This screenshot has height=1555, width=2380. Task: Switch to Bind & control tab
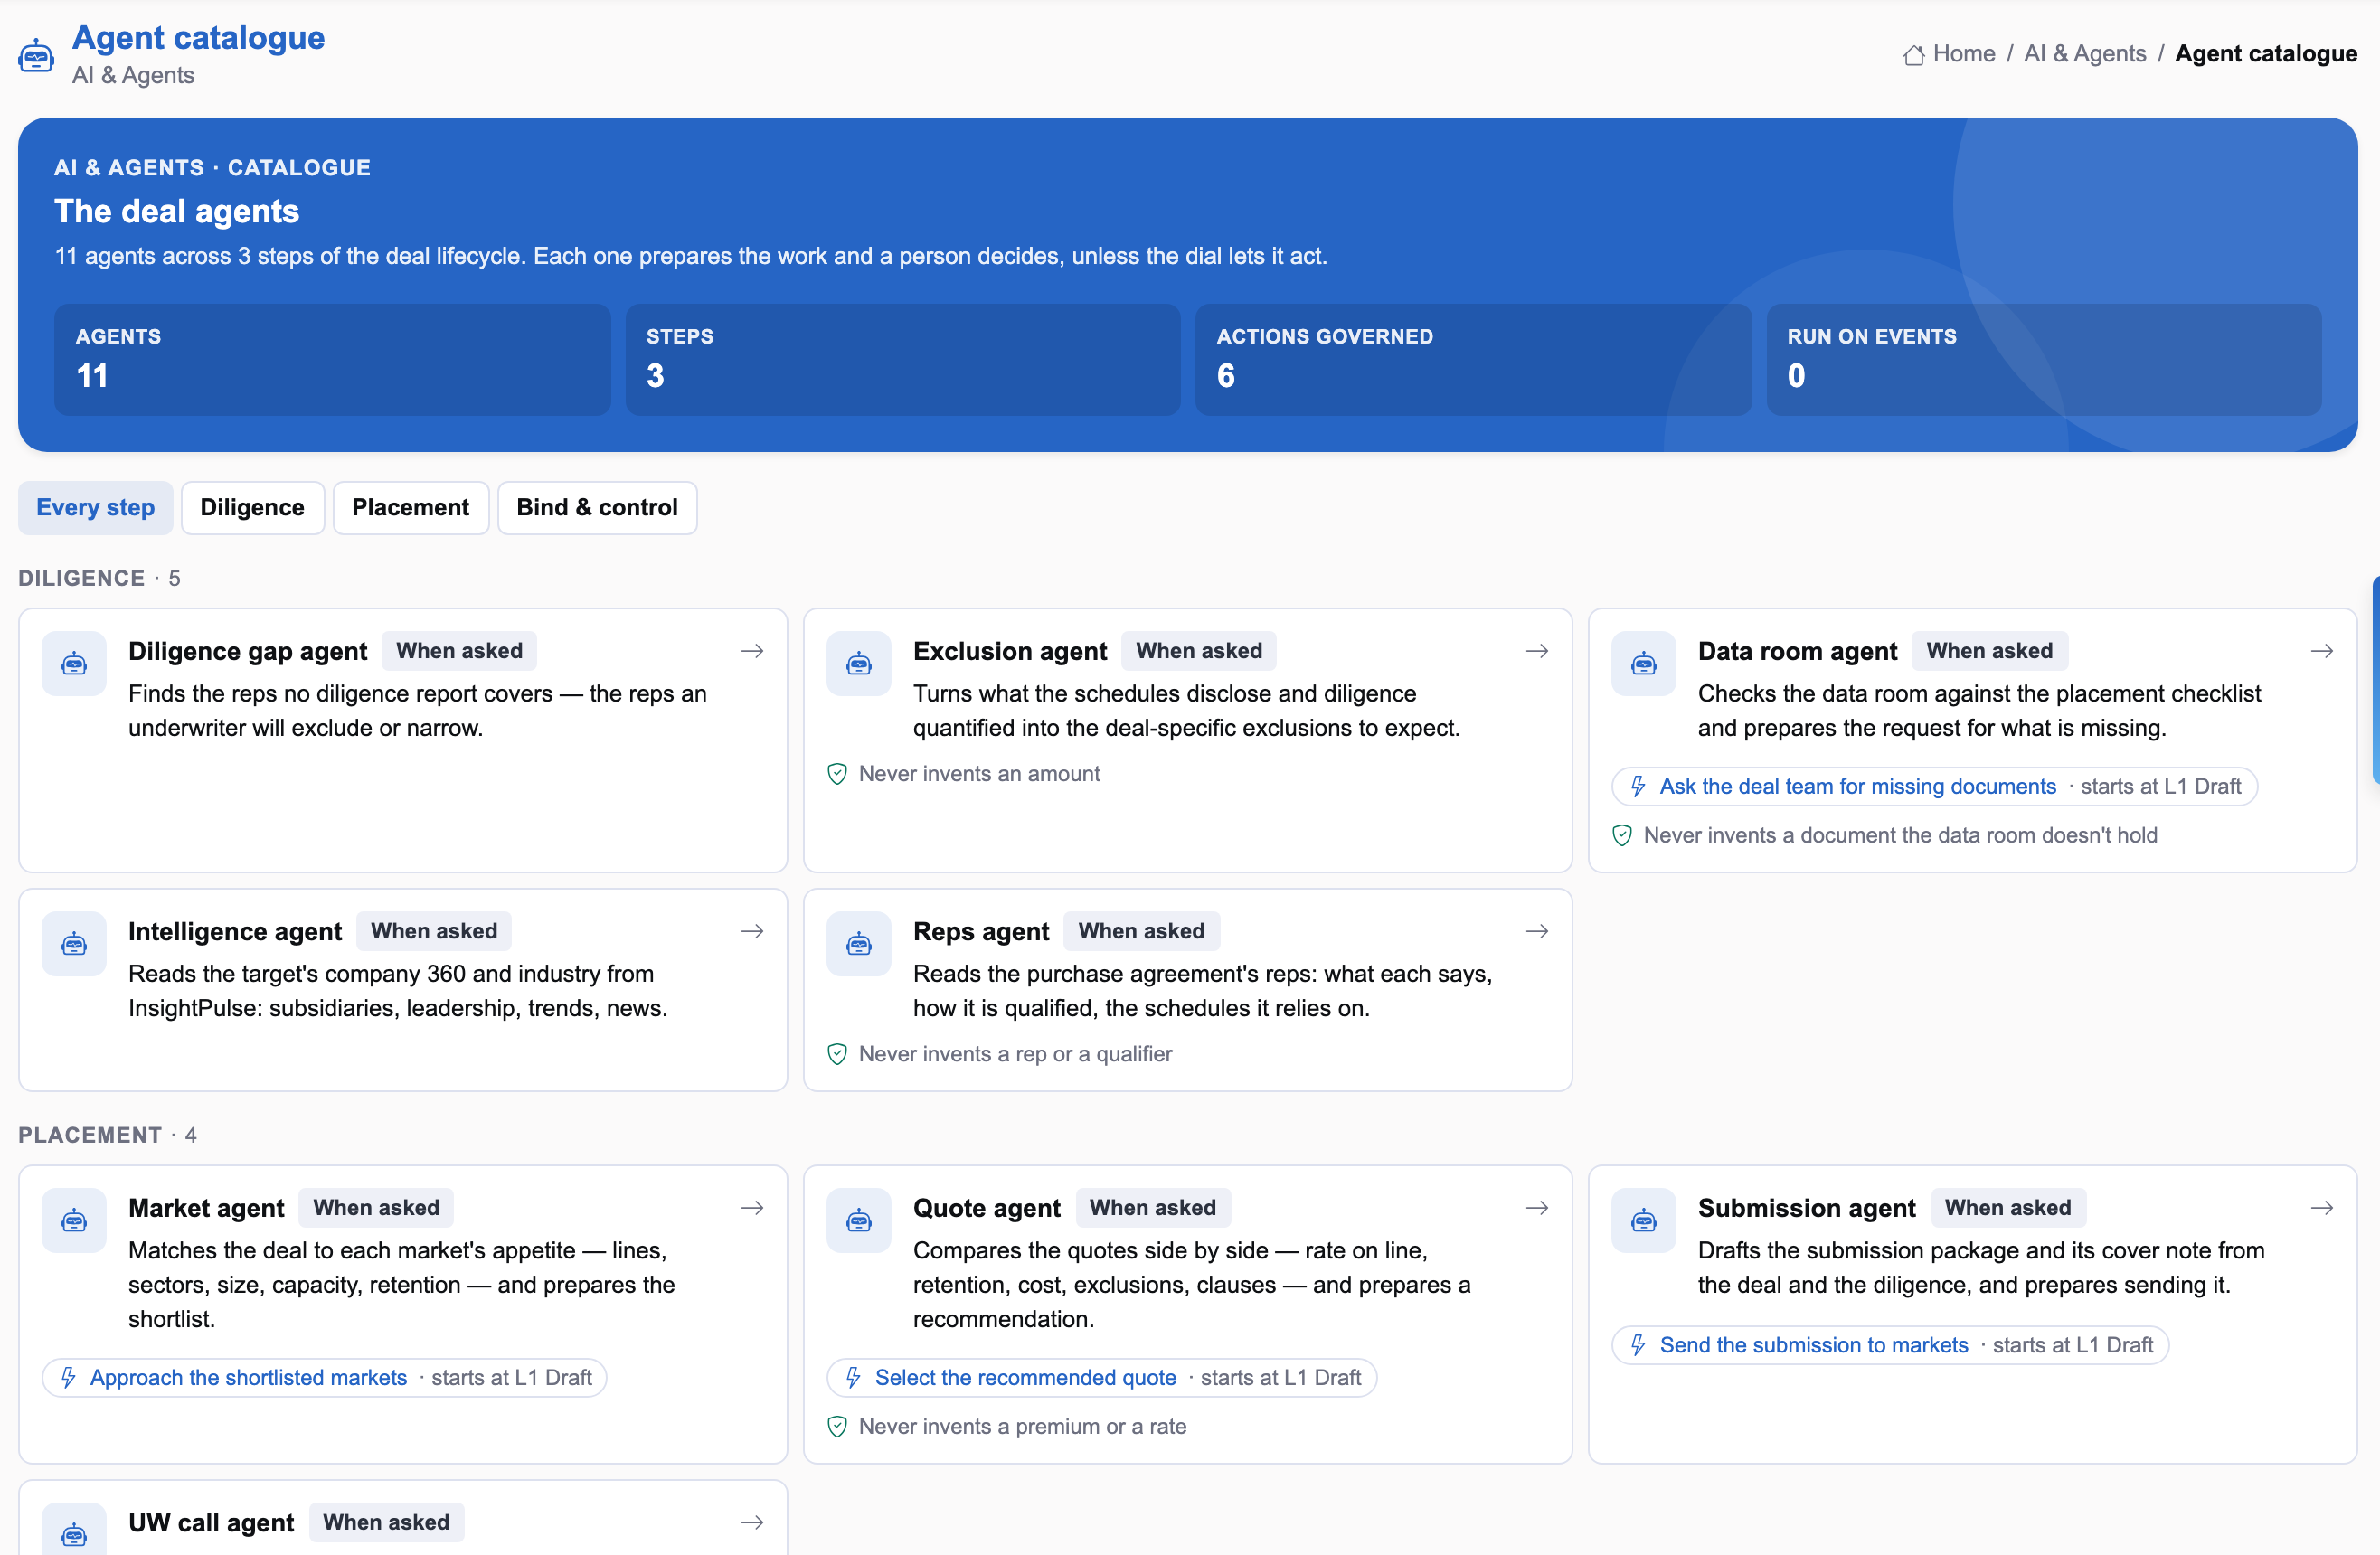point(597,508)
